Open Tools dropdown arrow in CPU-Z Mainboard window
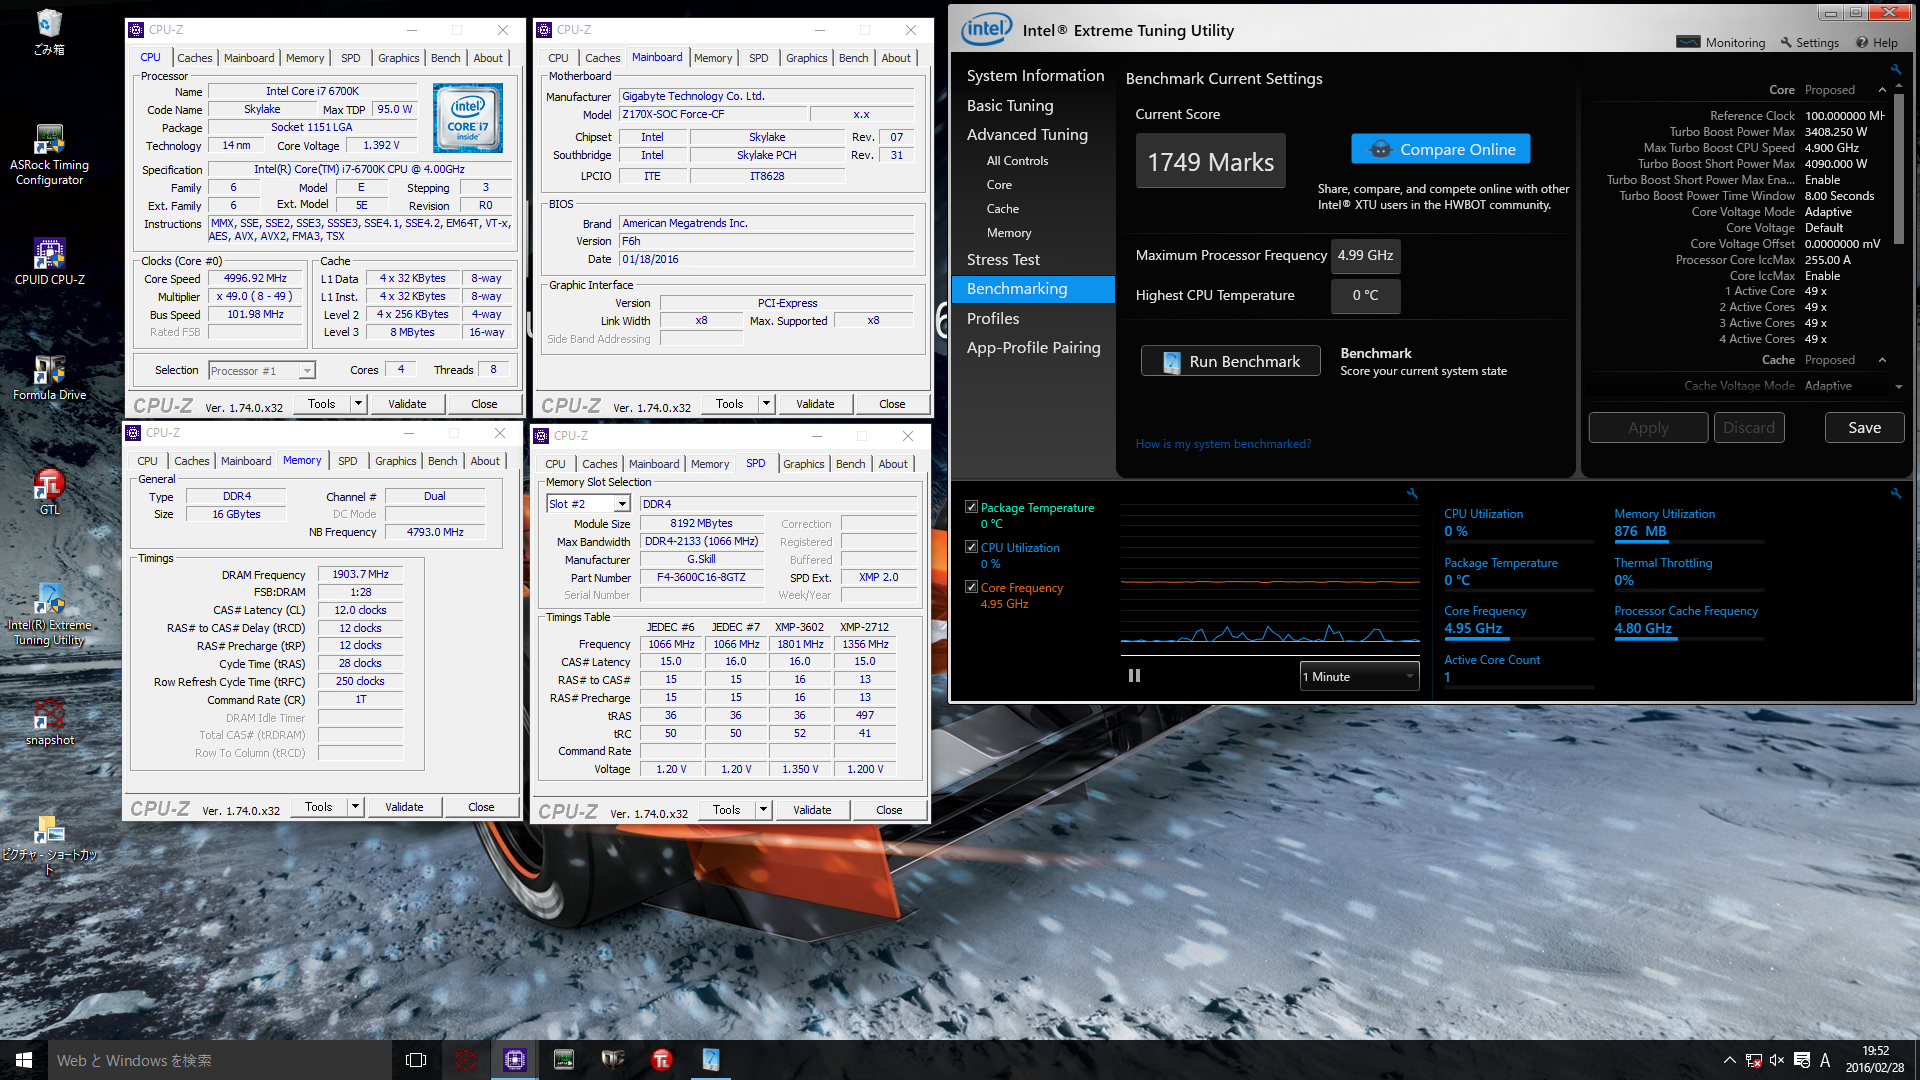The width and height of the screenshot is (1920, 1080). coord(766,404)
